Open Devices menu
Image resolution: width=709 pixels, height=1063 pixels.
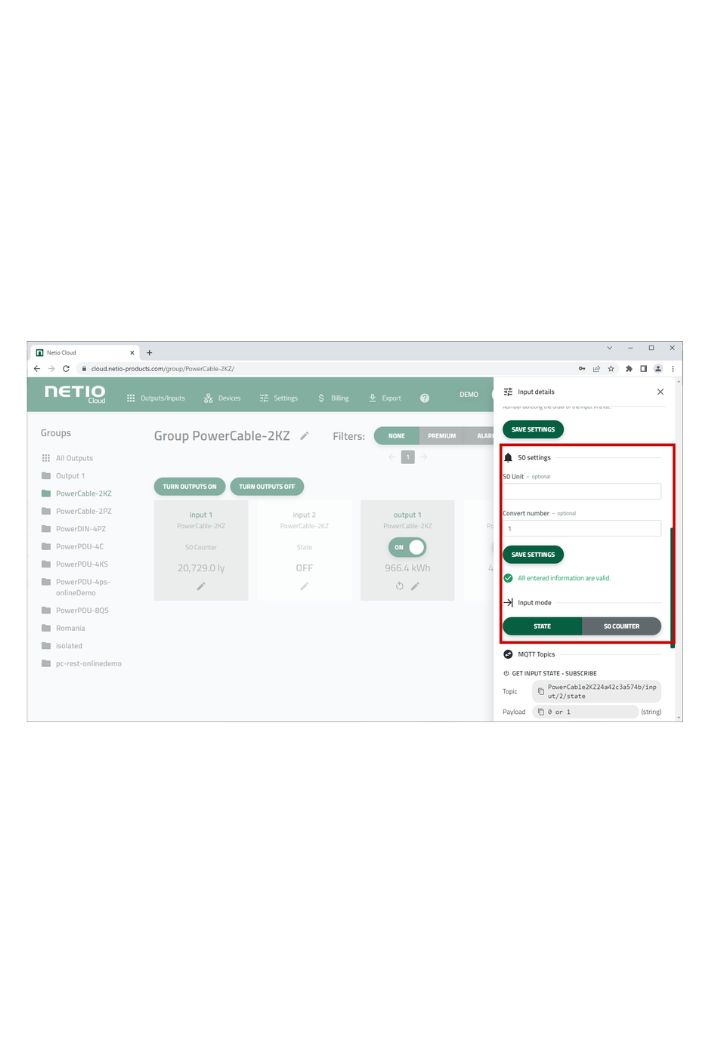222,398
